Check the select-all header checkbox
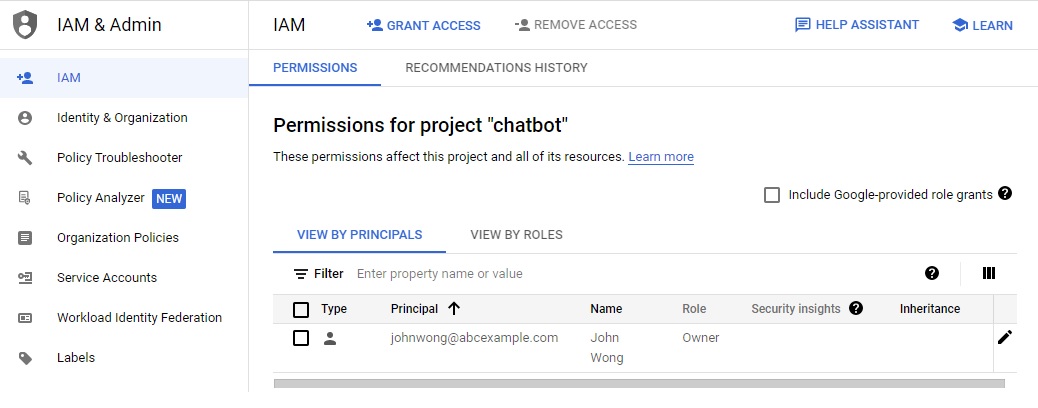Viewport: 1038px width, 408px height. tap(301, 310)
